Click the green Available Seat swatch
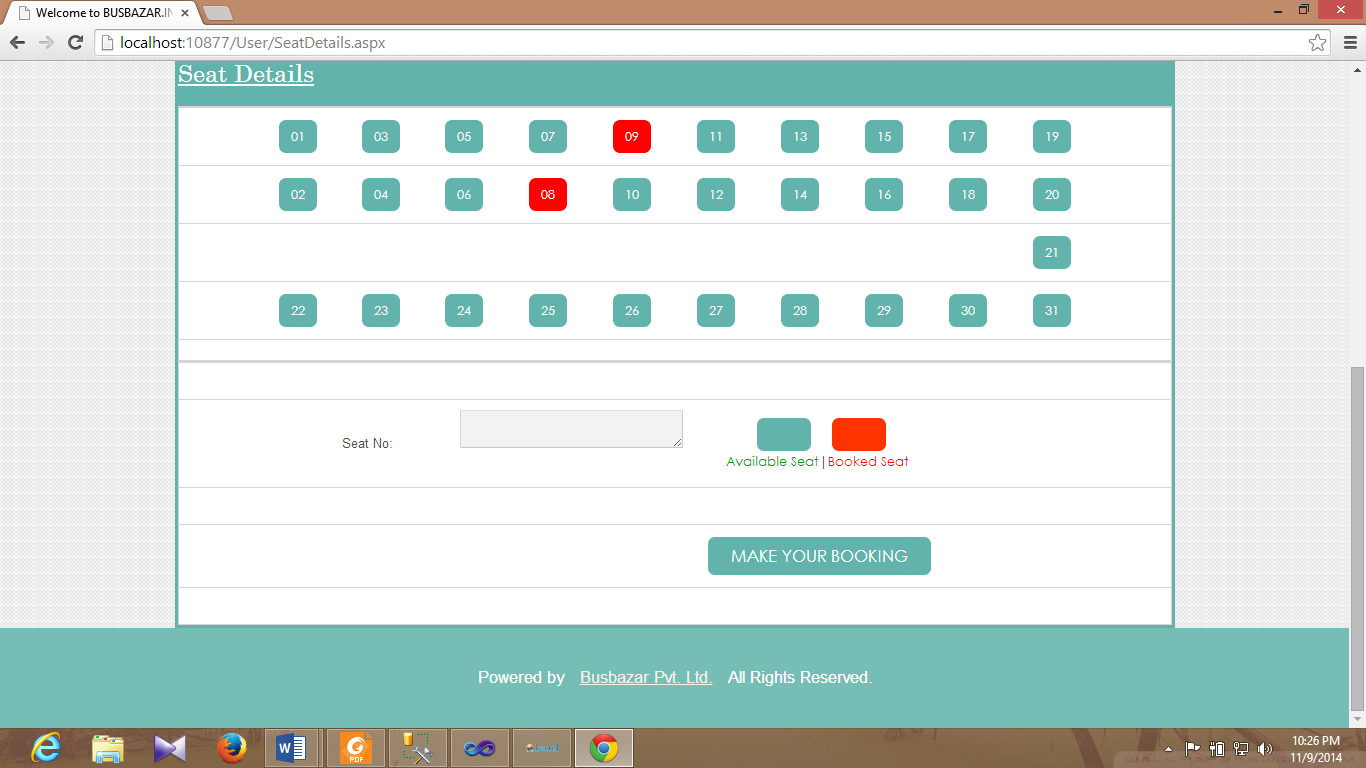The height and width of the screenshot is (768, 1366). [x=784, y=434]
